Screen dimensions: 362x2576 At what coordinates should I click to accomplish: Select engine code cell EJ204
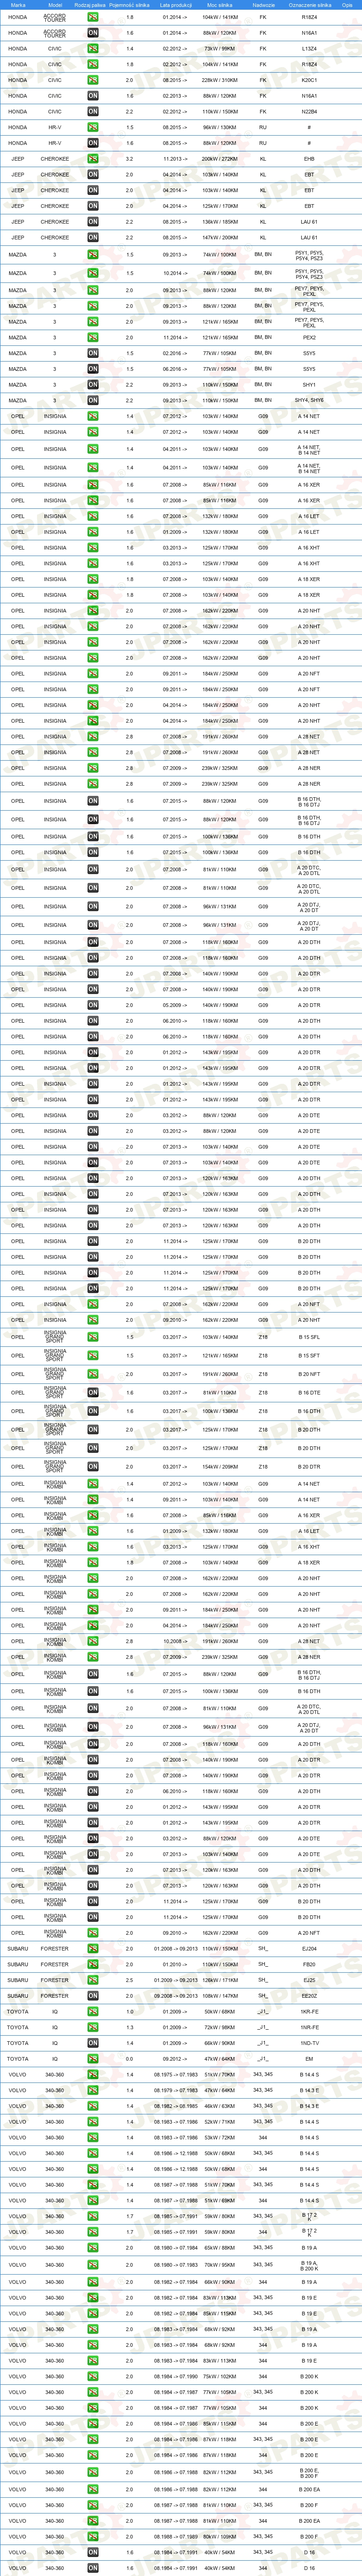tap(309, 1949)
